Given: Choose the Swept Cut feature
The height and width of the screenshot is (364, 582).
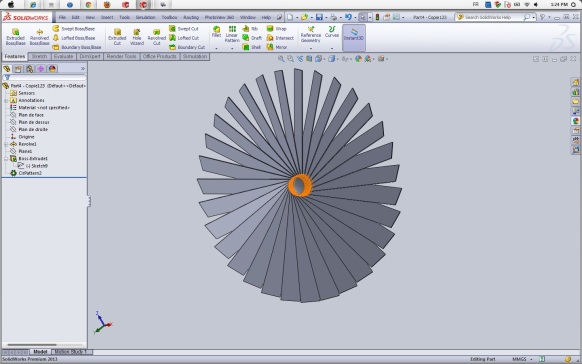Looking at the screenshot, I should pos(184,29).
